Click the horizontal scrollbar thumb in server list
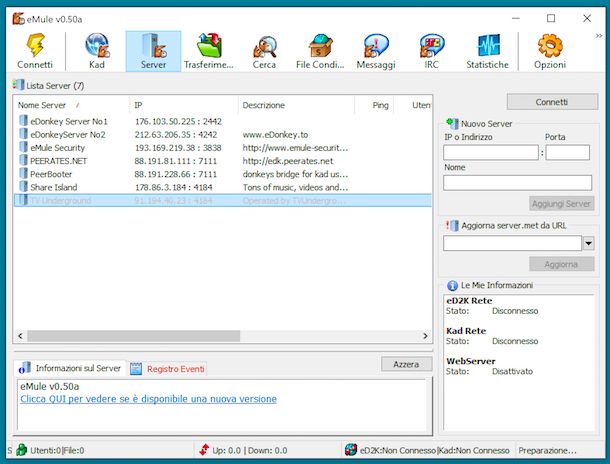The image size is (610, 464). point(133,336)
